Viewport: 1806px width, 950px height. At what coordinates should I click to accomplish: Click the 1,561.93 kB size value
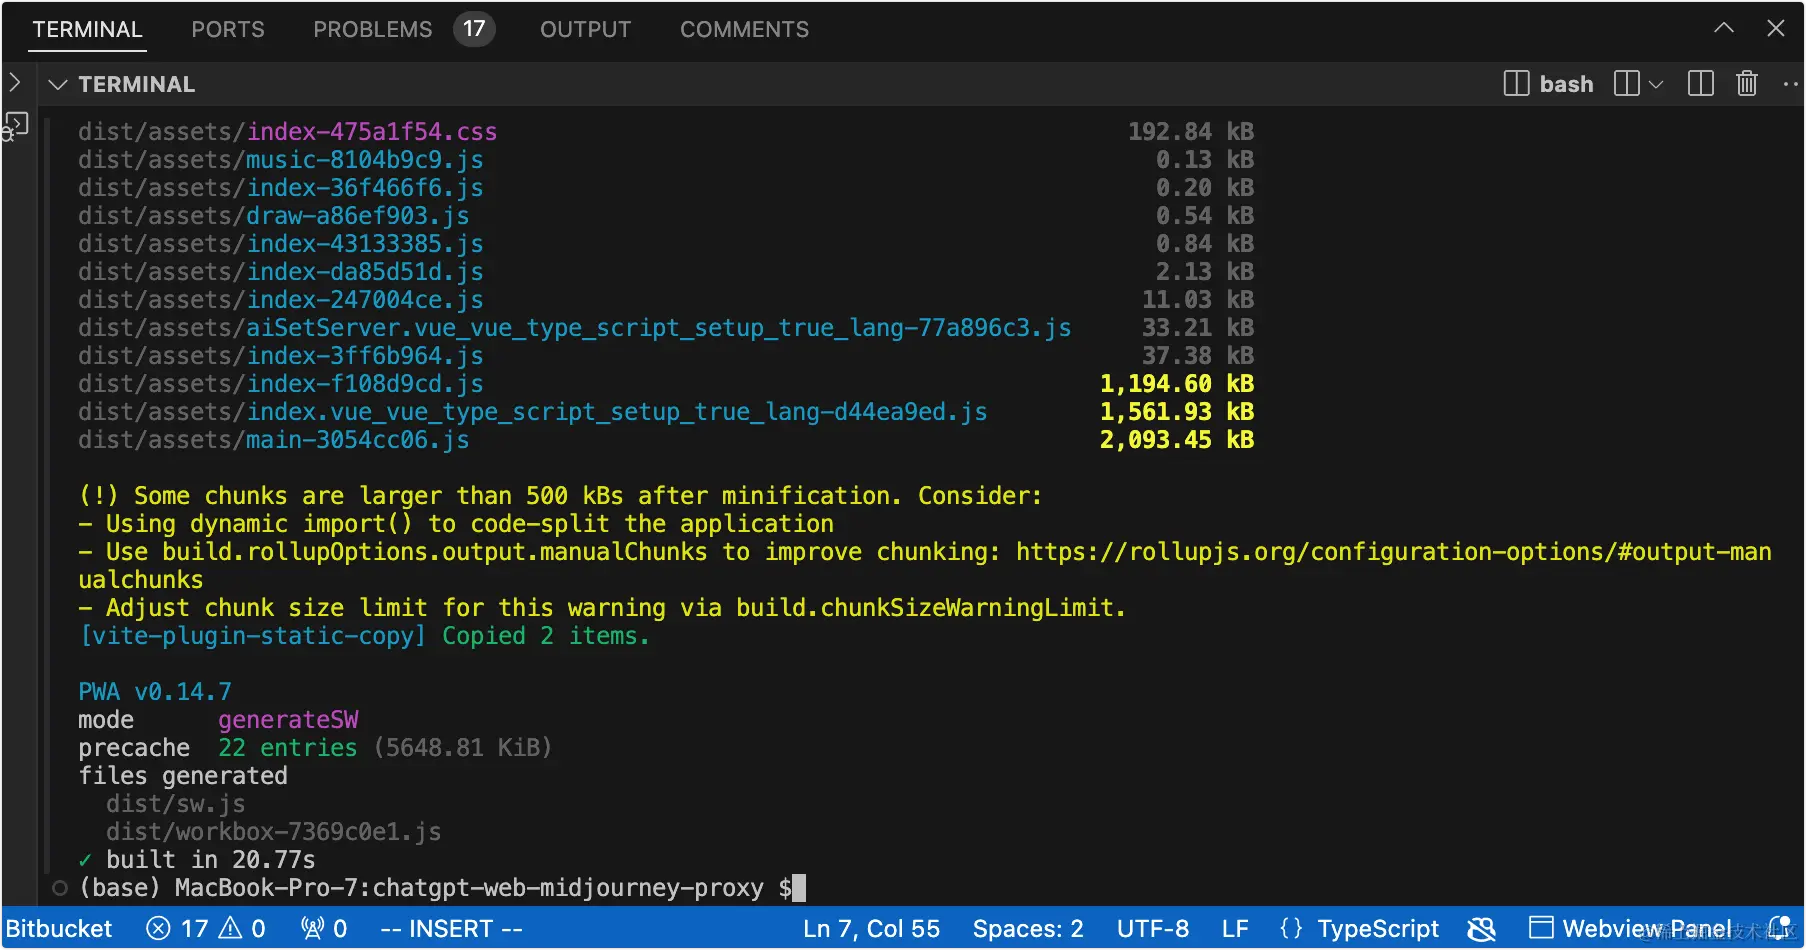[x=1176, y=412]
